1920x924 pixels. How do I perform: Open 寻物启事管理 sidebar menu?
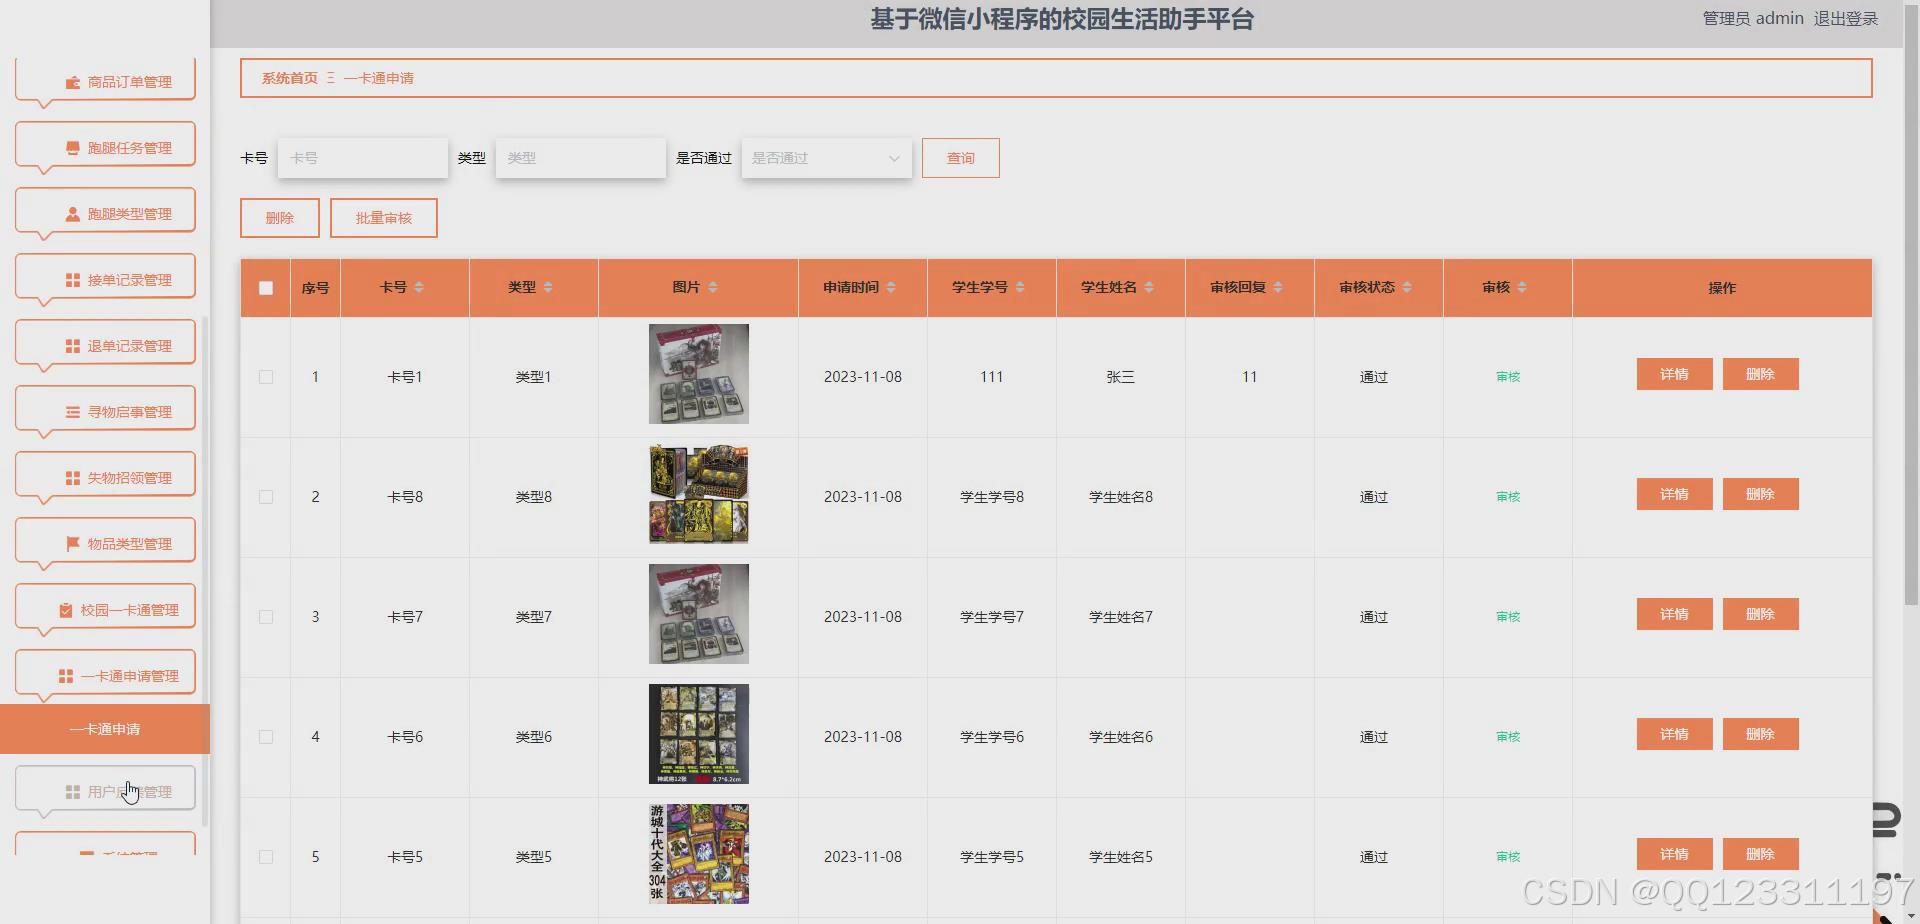tap(105, 410)
